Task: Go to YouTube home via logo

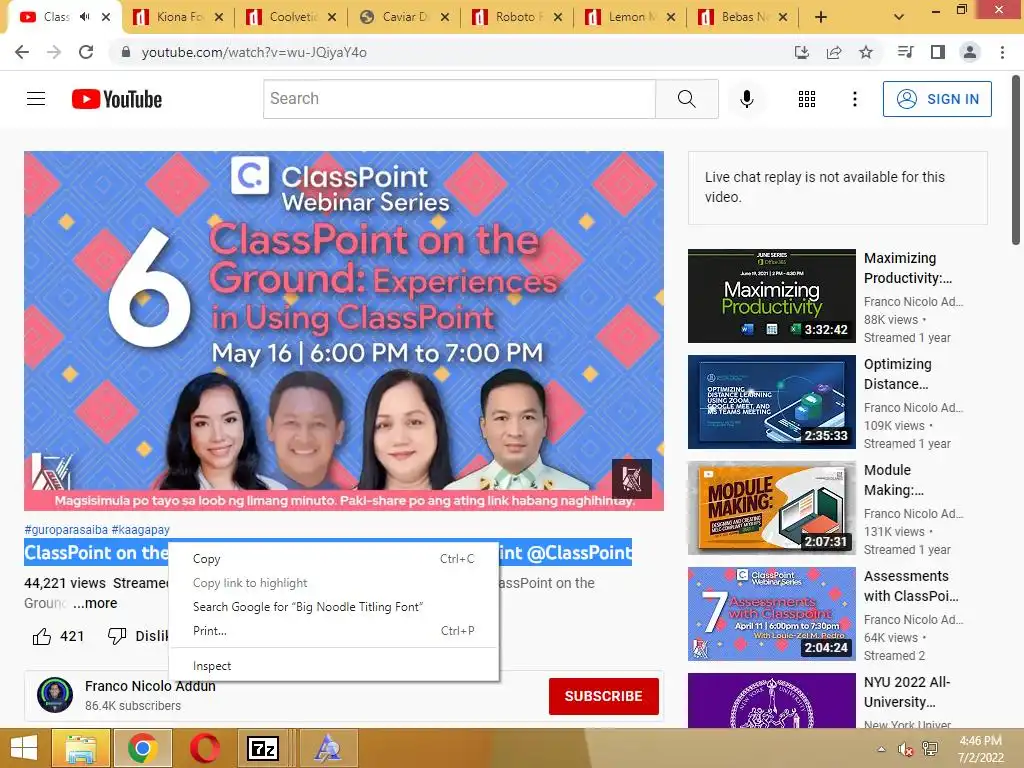Action: (x=117, y=99)
